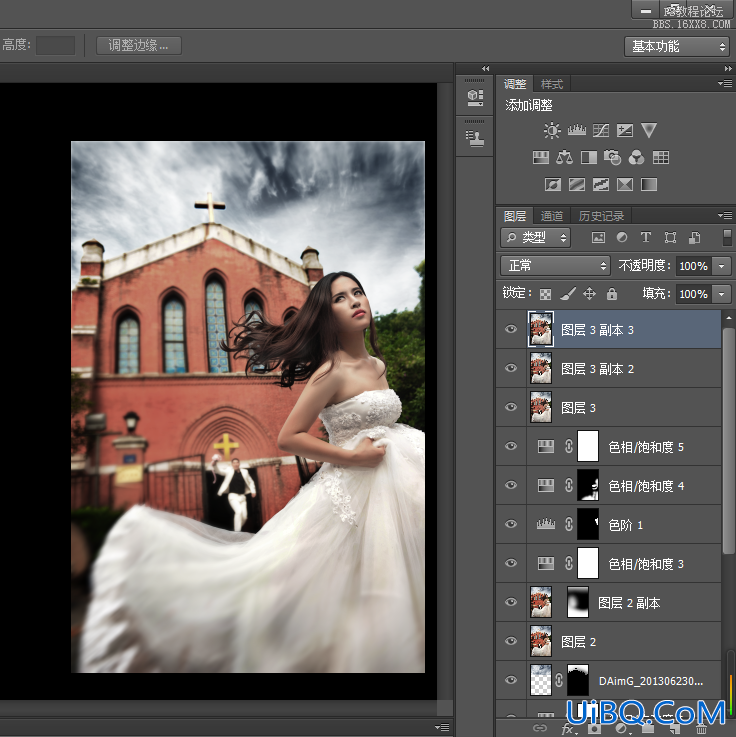The height and width of the screenshot is (737, 736).
Task: Add a Threshold adjustment
Action: coord(601,184)
